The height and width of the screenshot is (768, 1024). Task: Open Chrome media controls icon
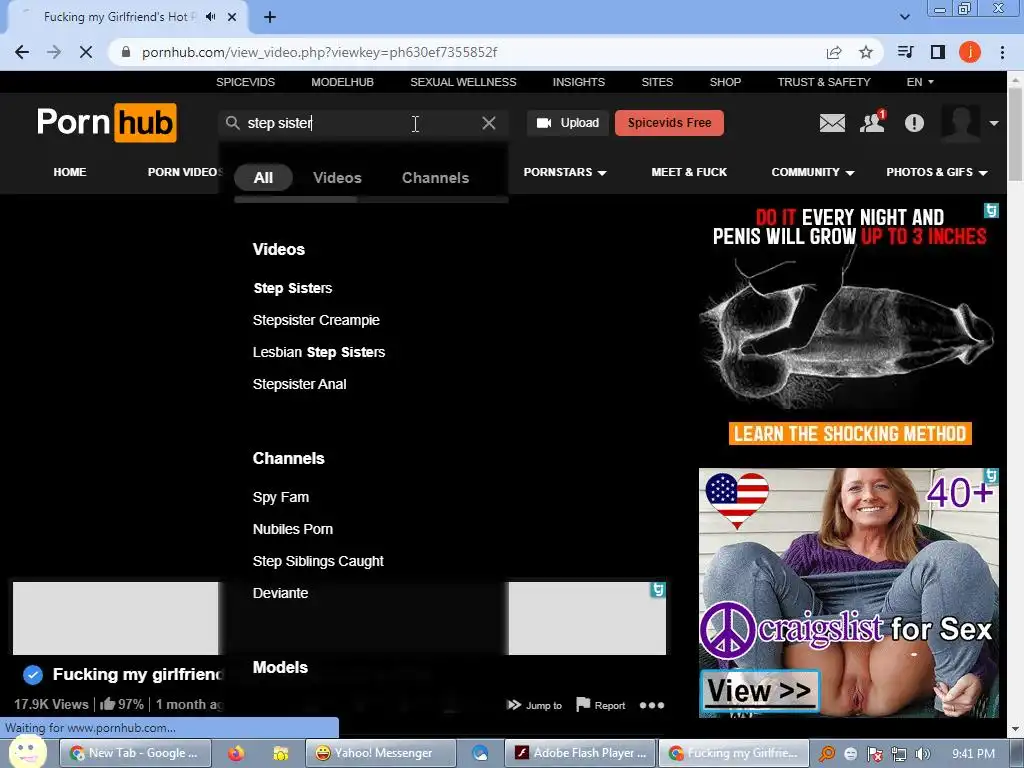905,52
